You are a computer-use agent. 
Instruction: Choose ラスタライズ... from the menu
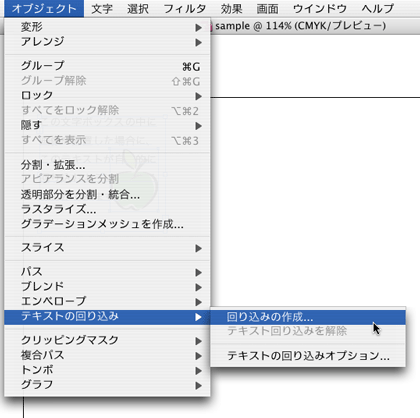pyautogui.click(x=107, y=209)
